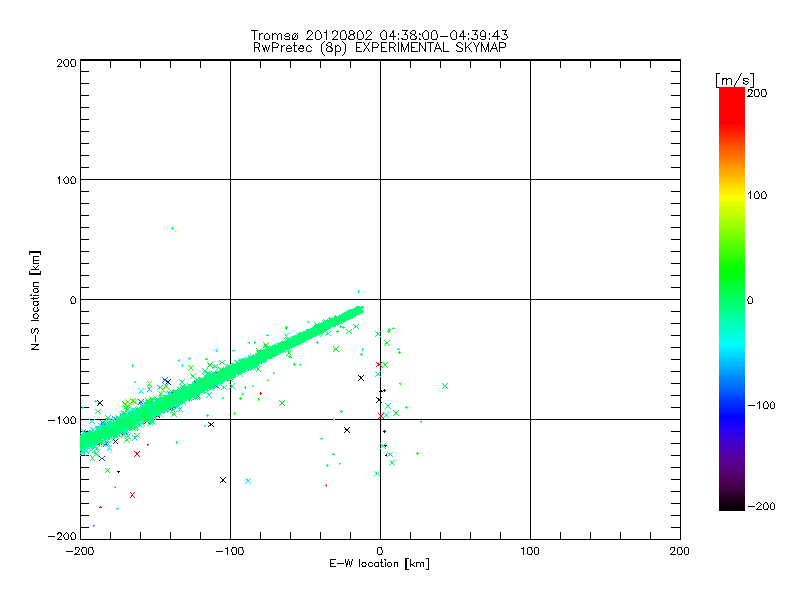Click the colorbar label '200' at top
800x600 pixels.
[757, 93]
